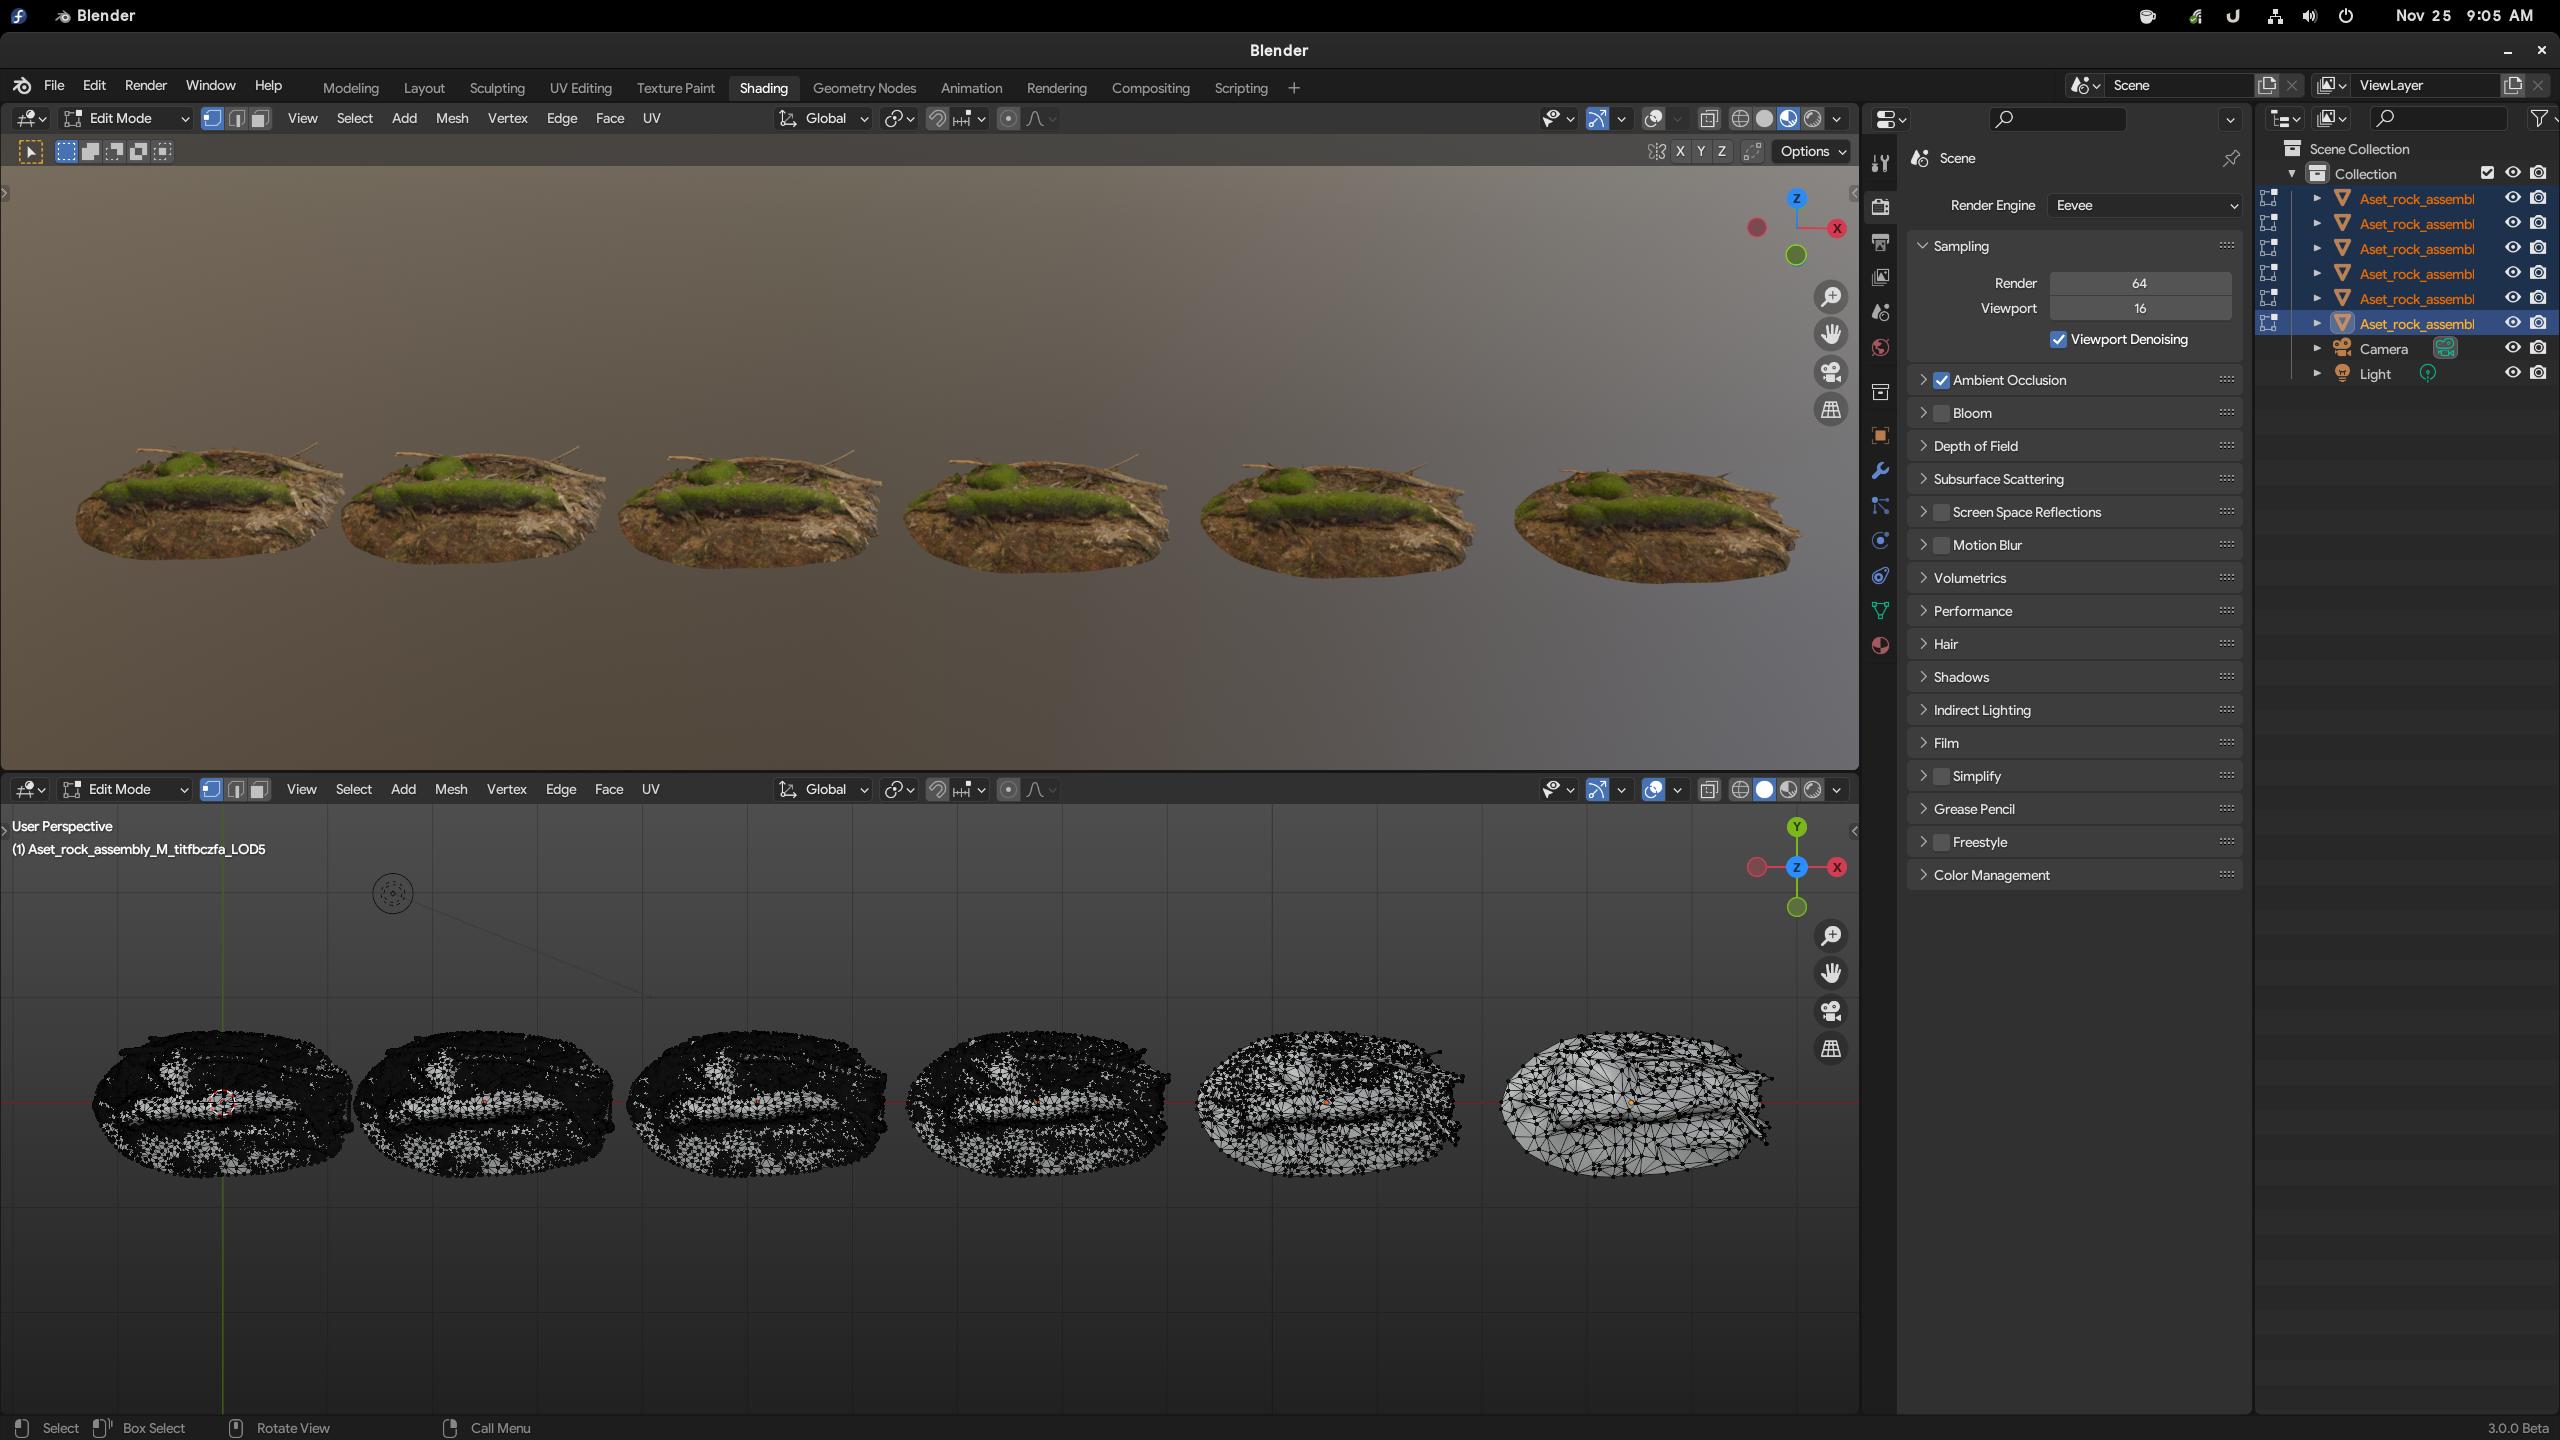The image size is (2560, 1440).
Task: Select vertex select mode in top viewport
Action: coord(212,119)
